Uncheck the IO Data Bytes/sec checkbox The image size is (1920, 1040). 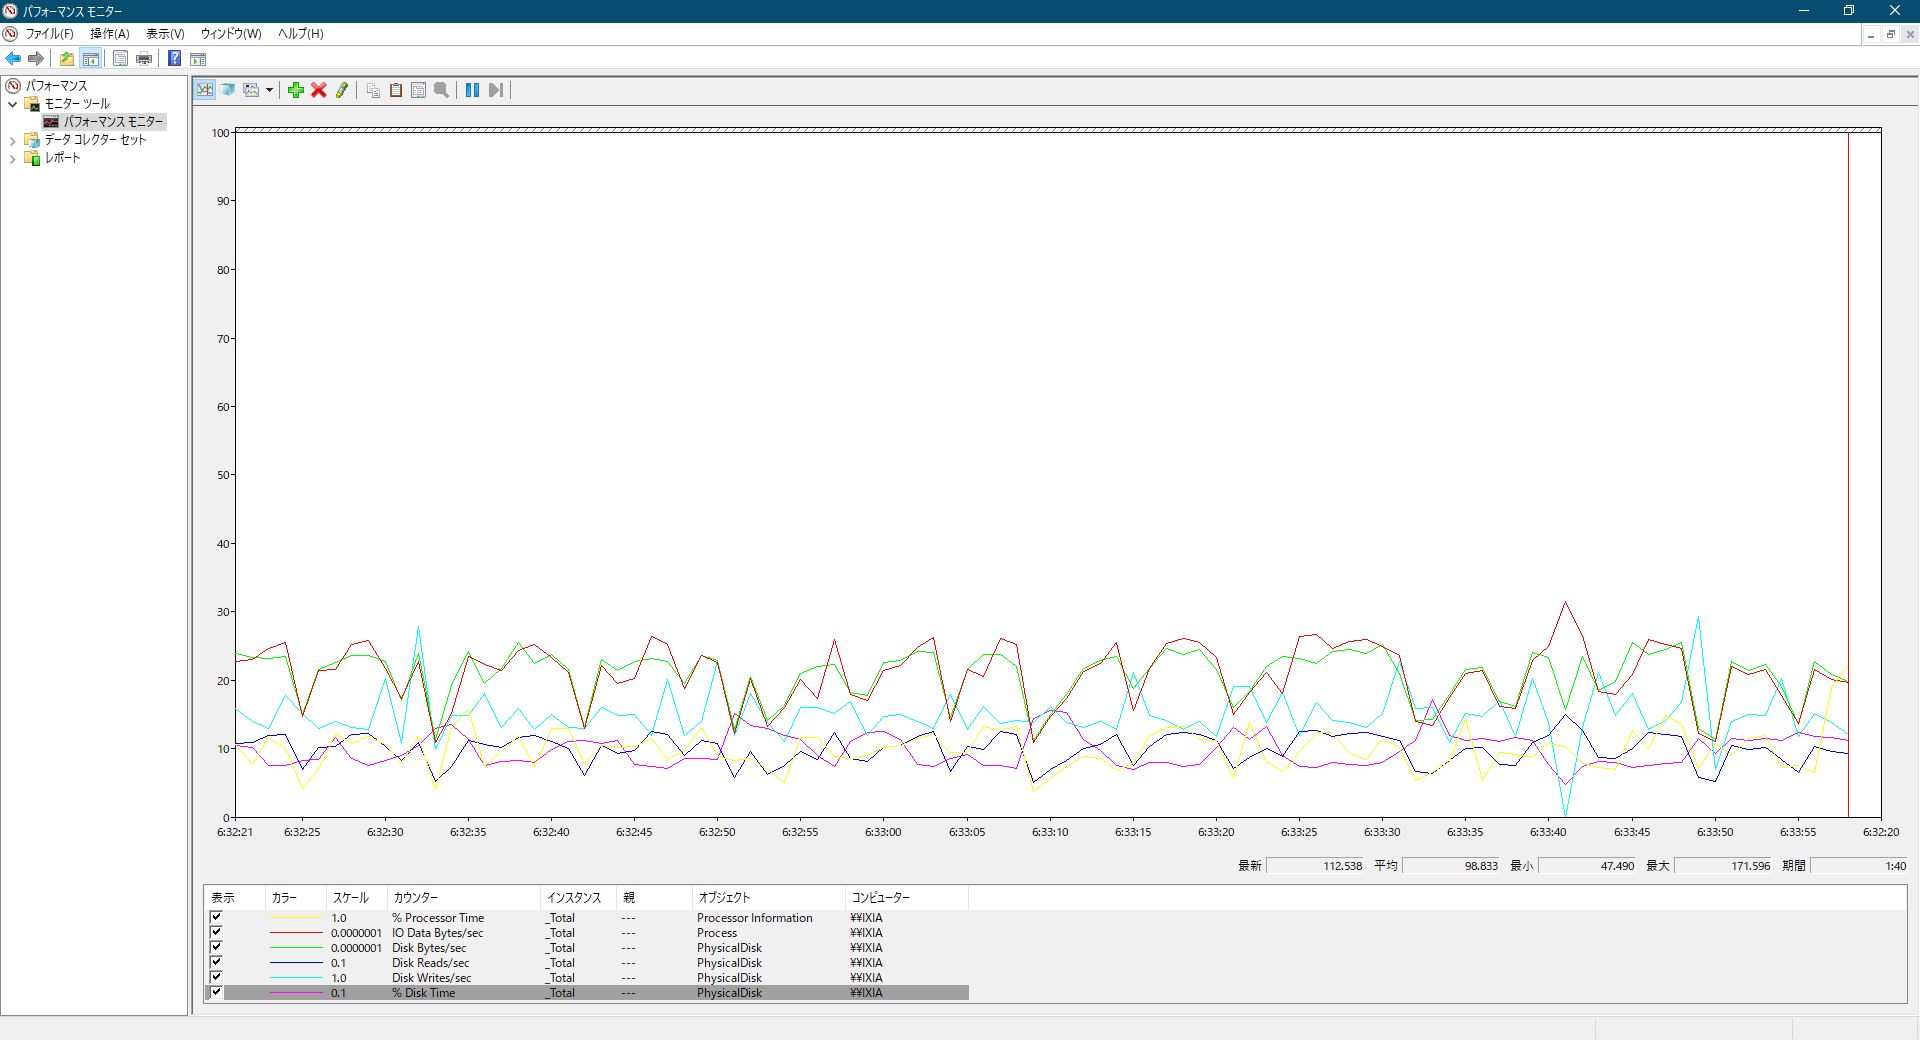(216, 932)
